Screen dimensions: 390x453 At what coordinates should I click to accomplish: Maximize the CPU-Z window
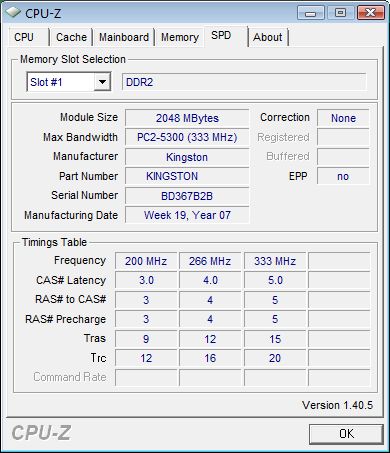340,13
